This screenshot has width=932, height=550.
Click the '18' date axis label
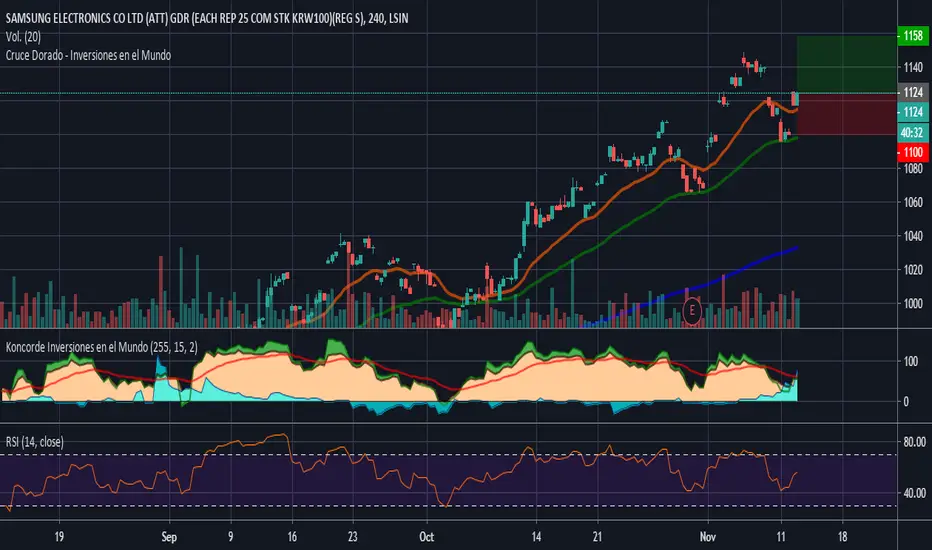pos(842,537)
